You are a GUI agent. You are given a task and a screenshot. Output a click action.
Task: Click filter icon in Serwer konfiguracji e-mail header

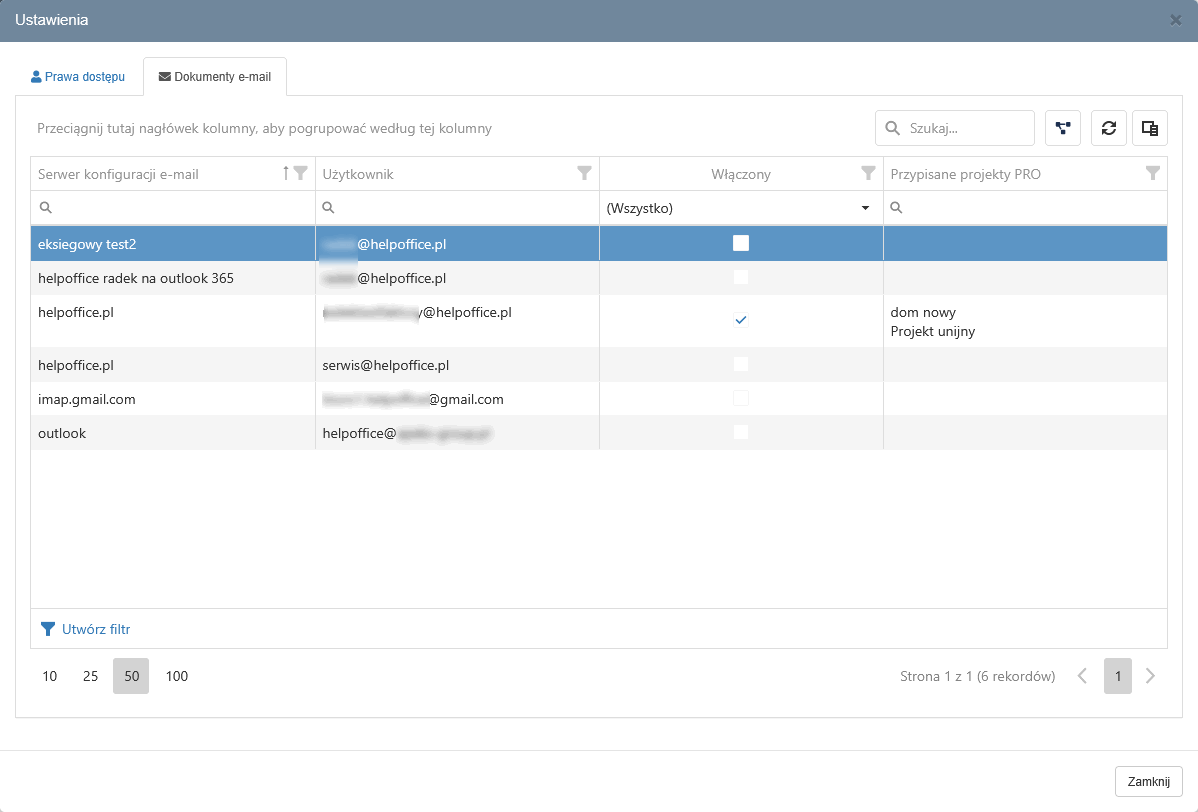click(x=300, y=174)
